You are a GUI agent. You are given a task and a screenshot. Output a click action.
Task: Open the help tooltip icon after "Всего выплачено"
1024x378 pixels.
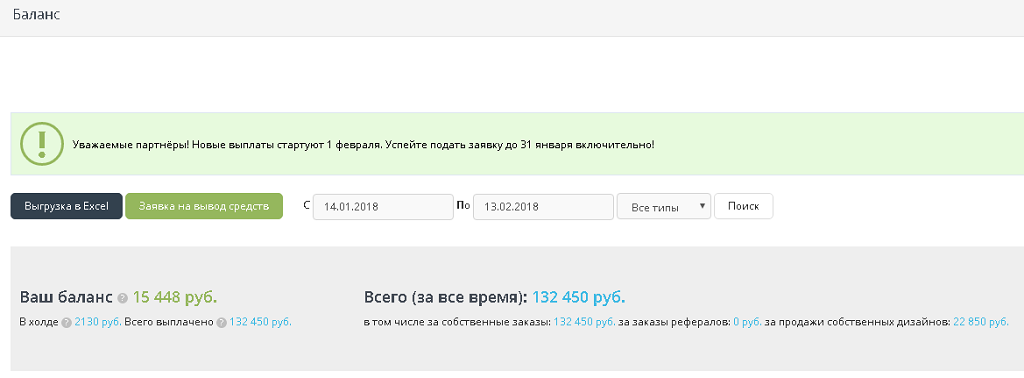coord(221,322)
